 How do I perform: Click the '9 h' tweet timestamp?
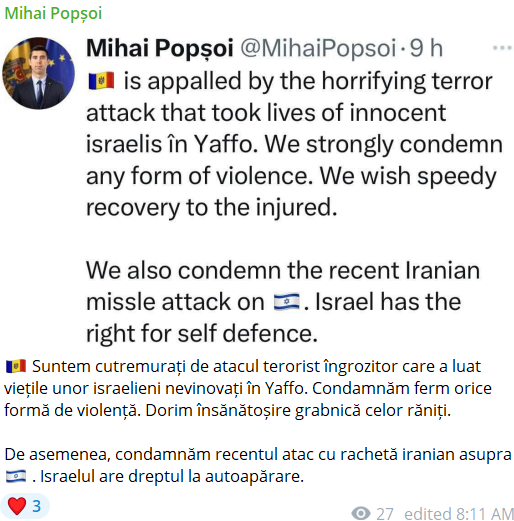426,48
